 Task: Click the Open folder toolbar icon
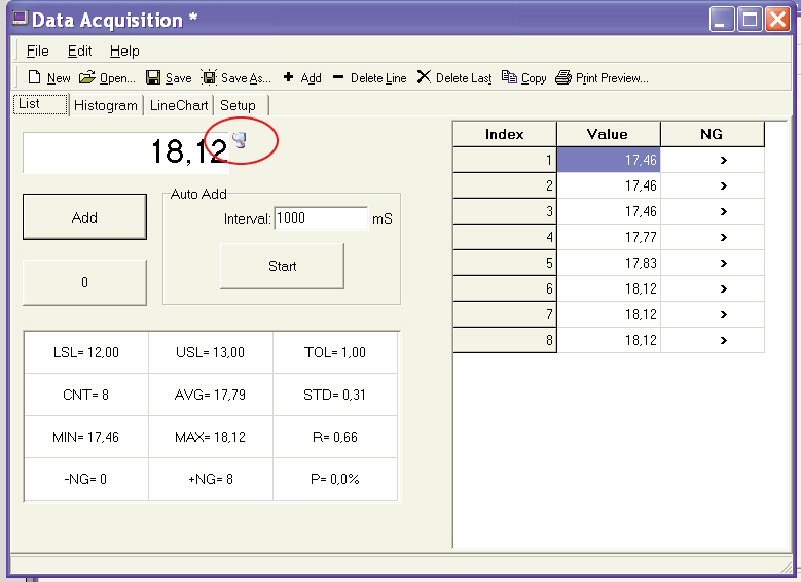87,77
